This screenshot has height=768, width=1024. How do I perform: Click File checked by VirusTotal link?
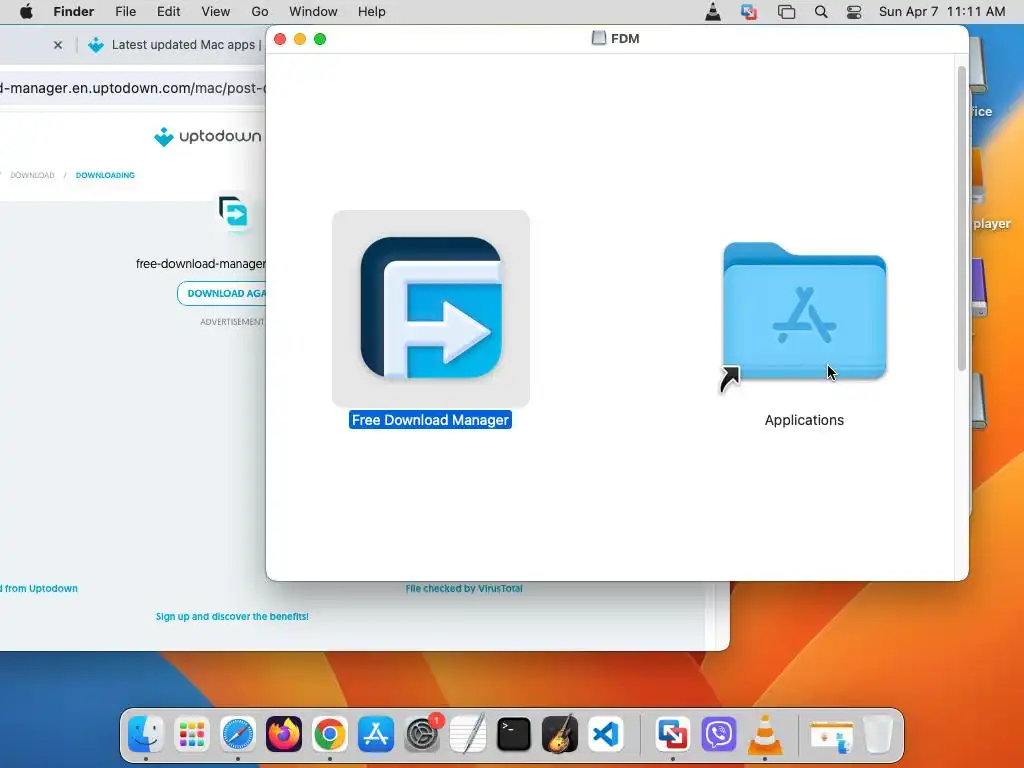click(x=464, y=588)
